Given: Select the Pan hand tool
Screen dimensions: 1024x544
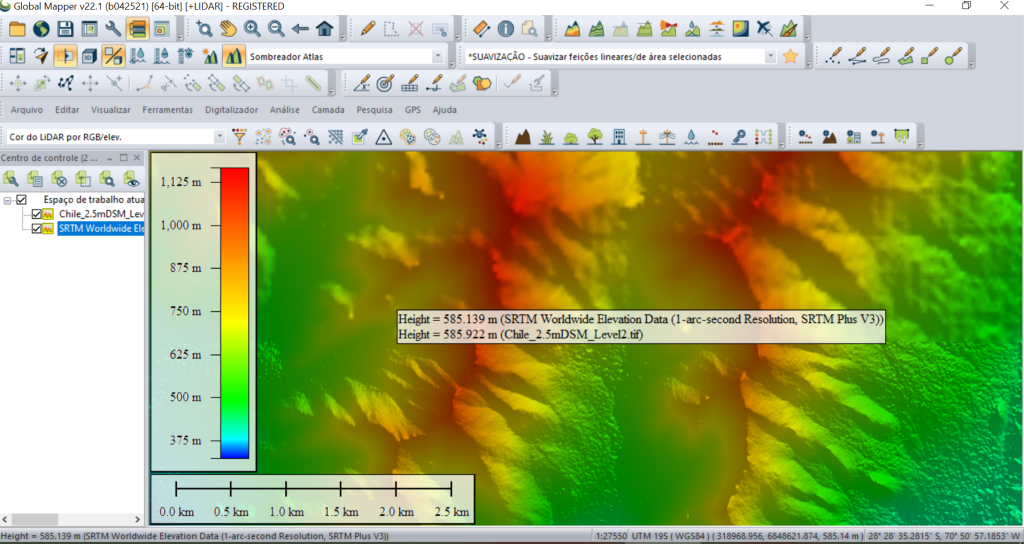Looking at the screenshot, I should tap(229, 29).
